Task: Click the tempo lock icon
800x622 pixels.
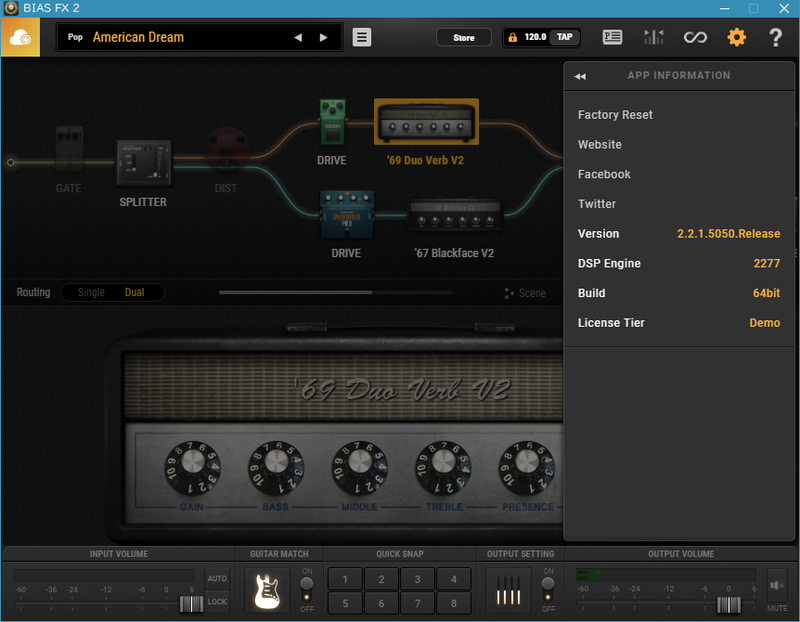Action: pos(512,37)
